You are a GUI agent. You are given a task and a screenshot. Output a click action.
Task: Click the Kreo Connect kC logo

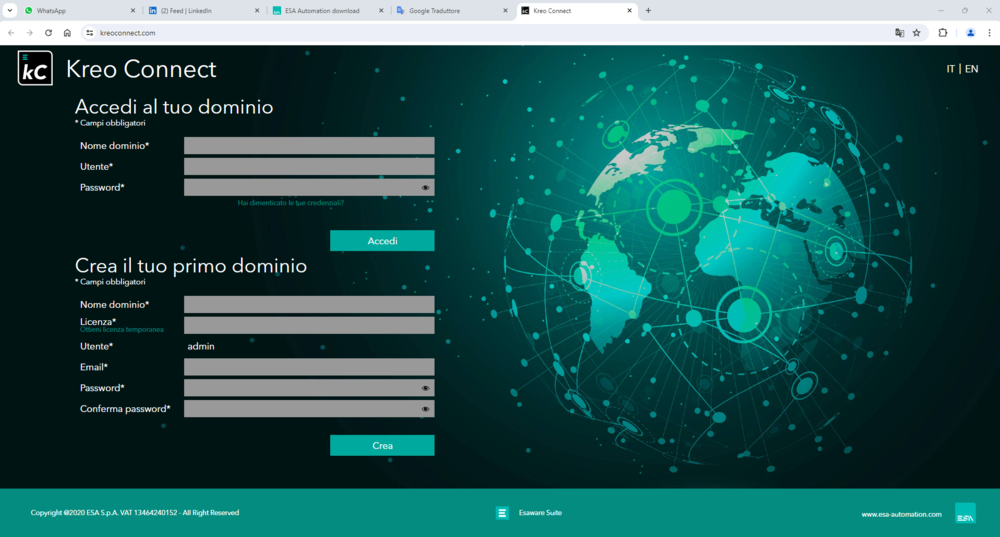click(35, 68)
